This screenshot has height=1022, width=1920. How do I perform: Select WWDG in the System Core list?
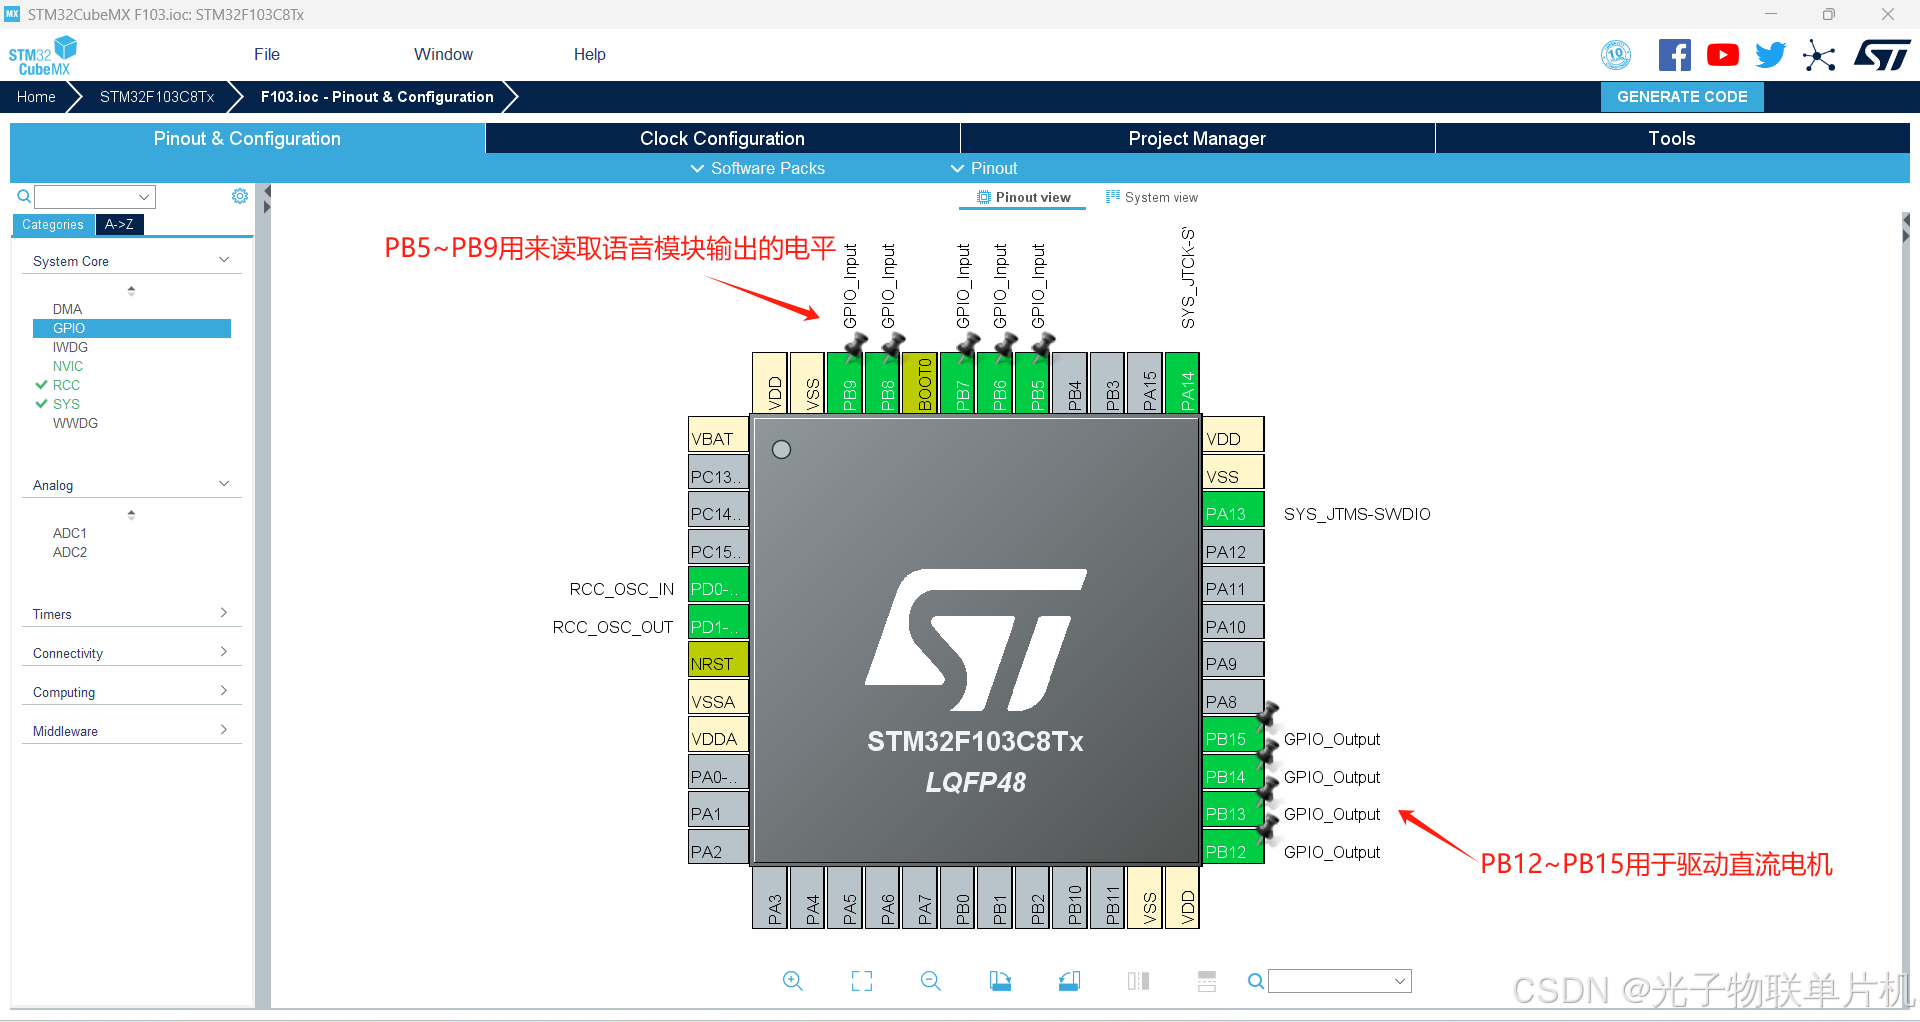point(75,423)
